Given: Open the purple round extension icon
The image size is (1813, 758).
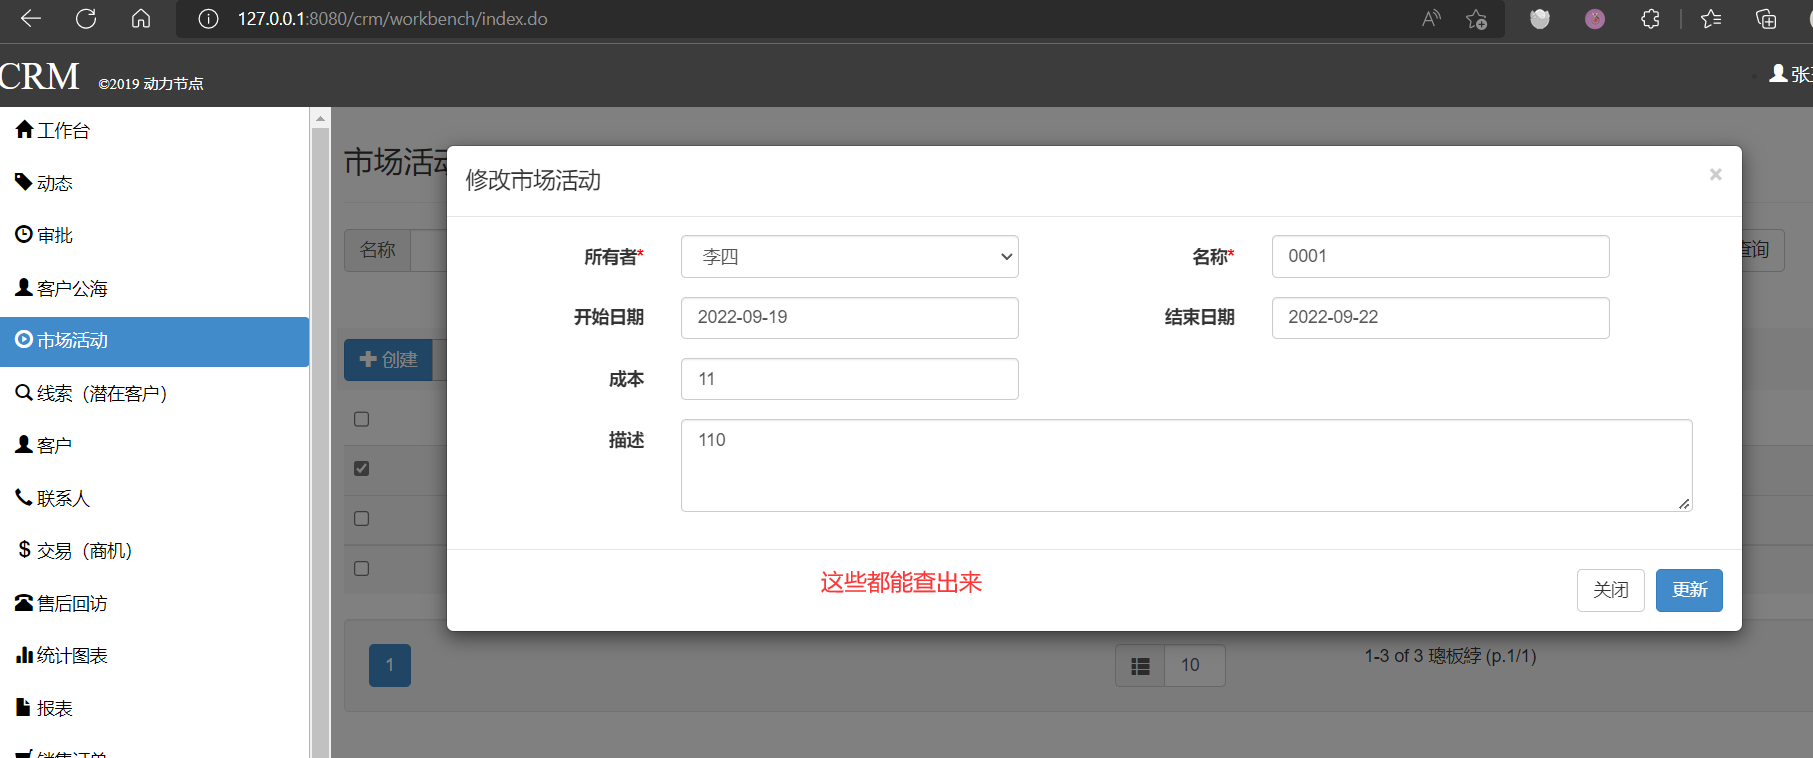Looking at the screenshot, I should [x=1595, y=19].
